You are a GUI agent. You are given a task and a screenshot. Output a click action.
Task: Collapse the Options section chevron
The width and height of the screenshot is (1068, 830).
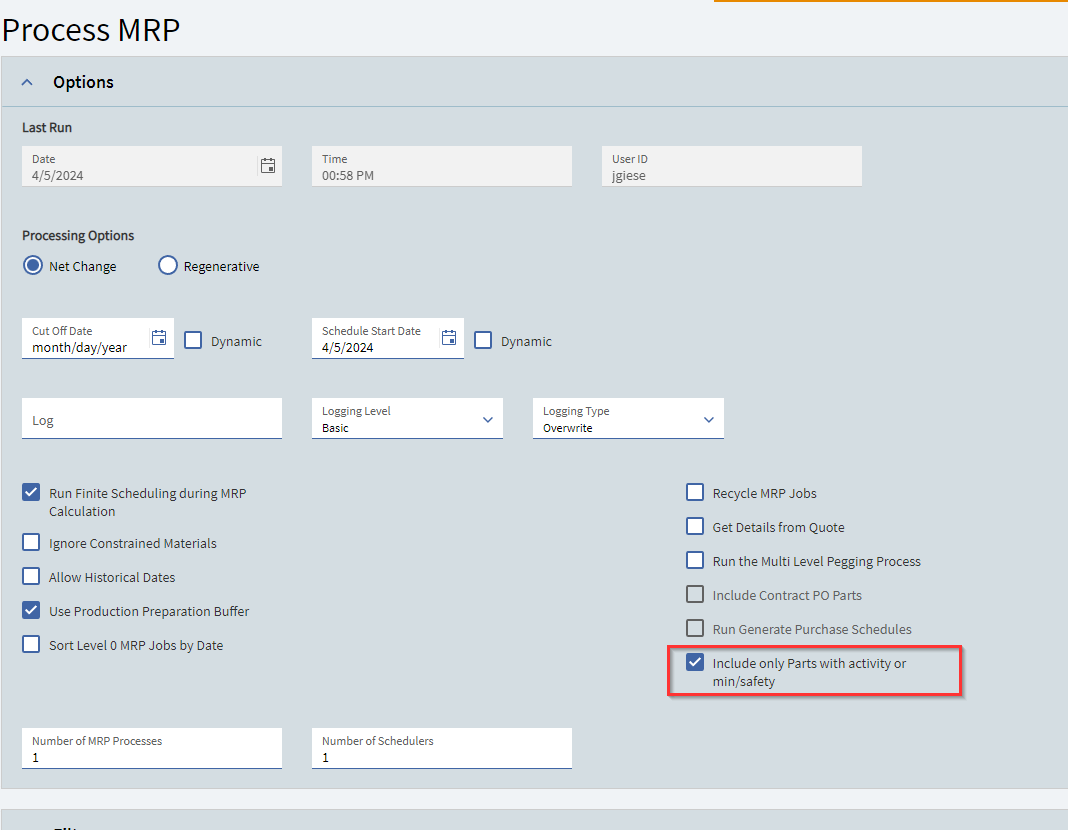click(x=27, y=82)
